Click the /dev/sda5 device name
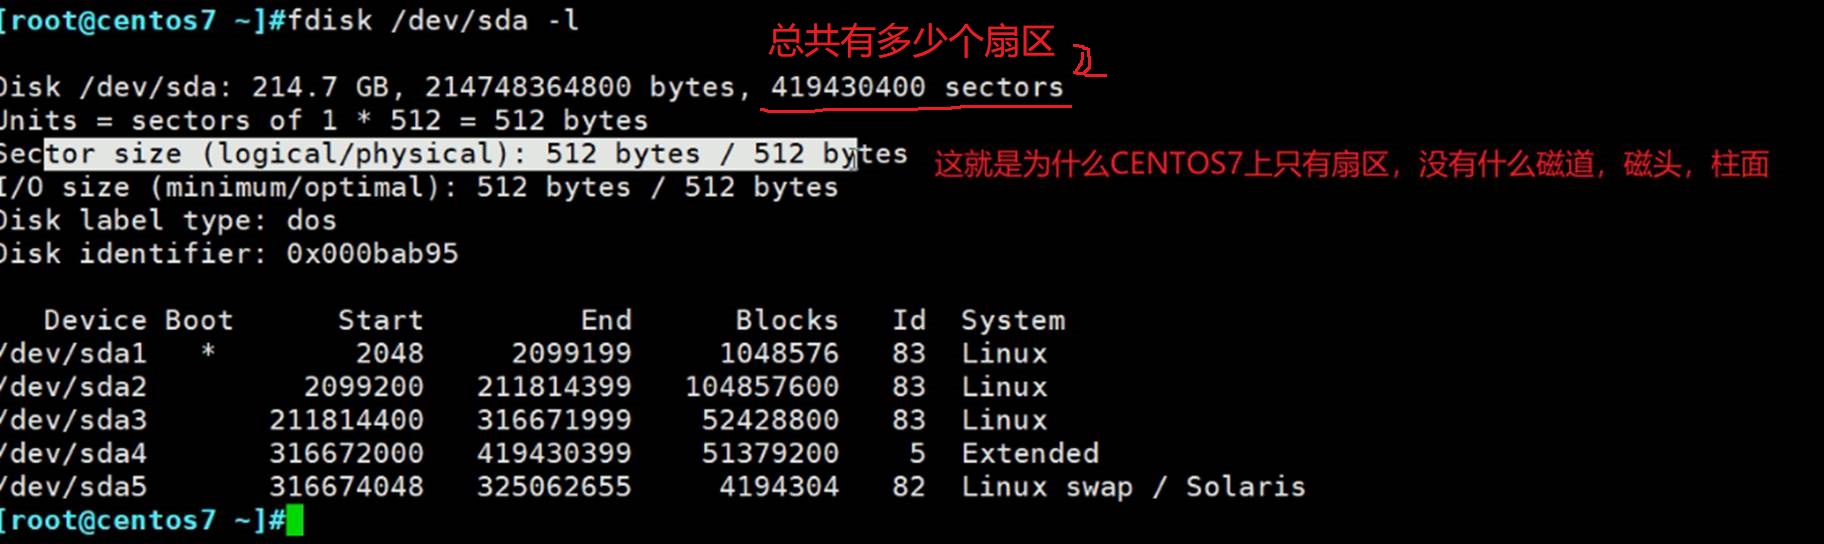Viewport: 1824px width, 544px height. [x=74, y=487]
